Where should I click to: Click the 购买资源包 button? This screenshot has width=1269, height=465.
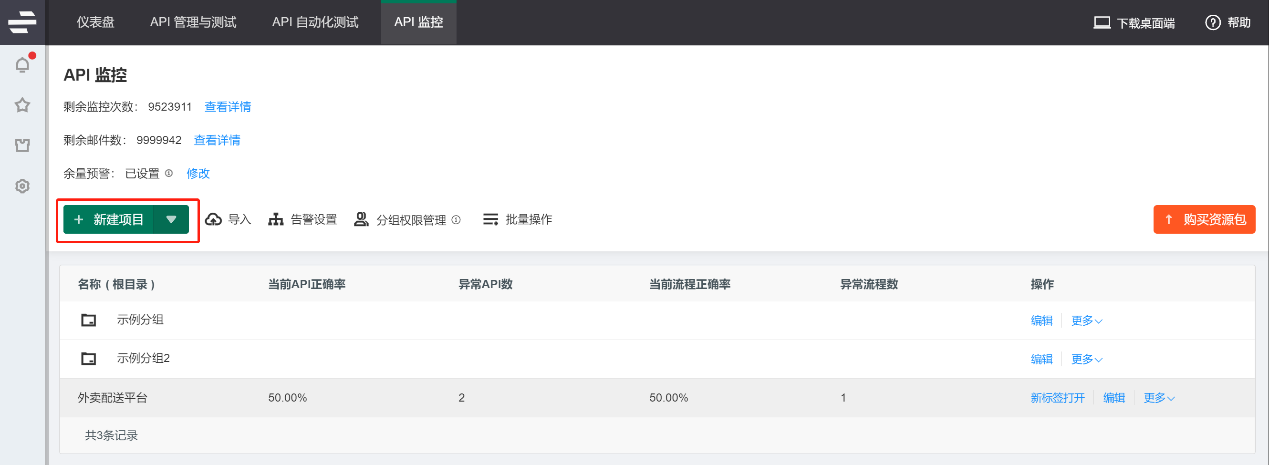click(1204, 220)
